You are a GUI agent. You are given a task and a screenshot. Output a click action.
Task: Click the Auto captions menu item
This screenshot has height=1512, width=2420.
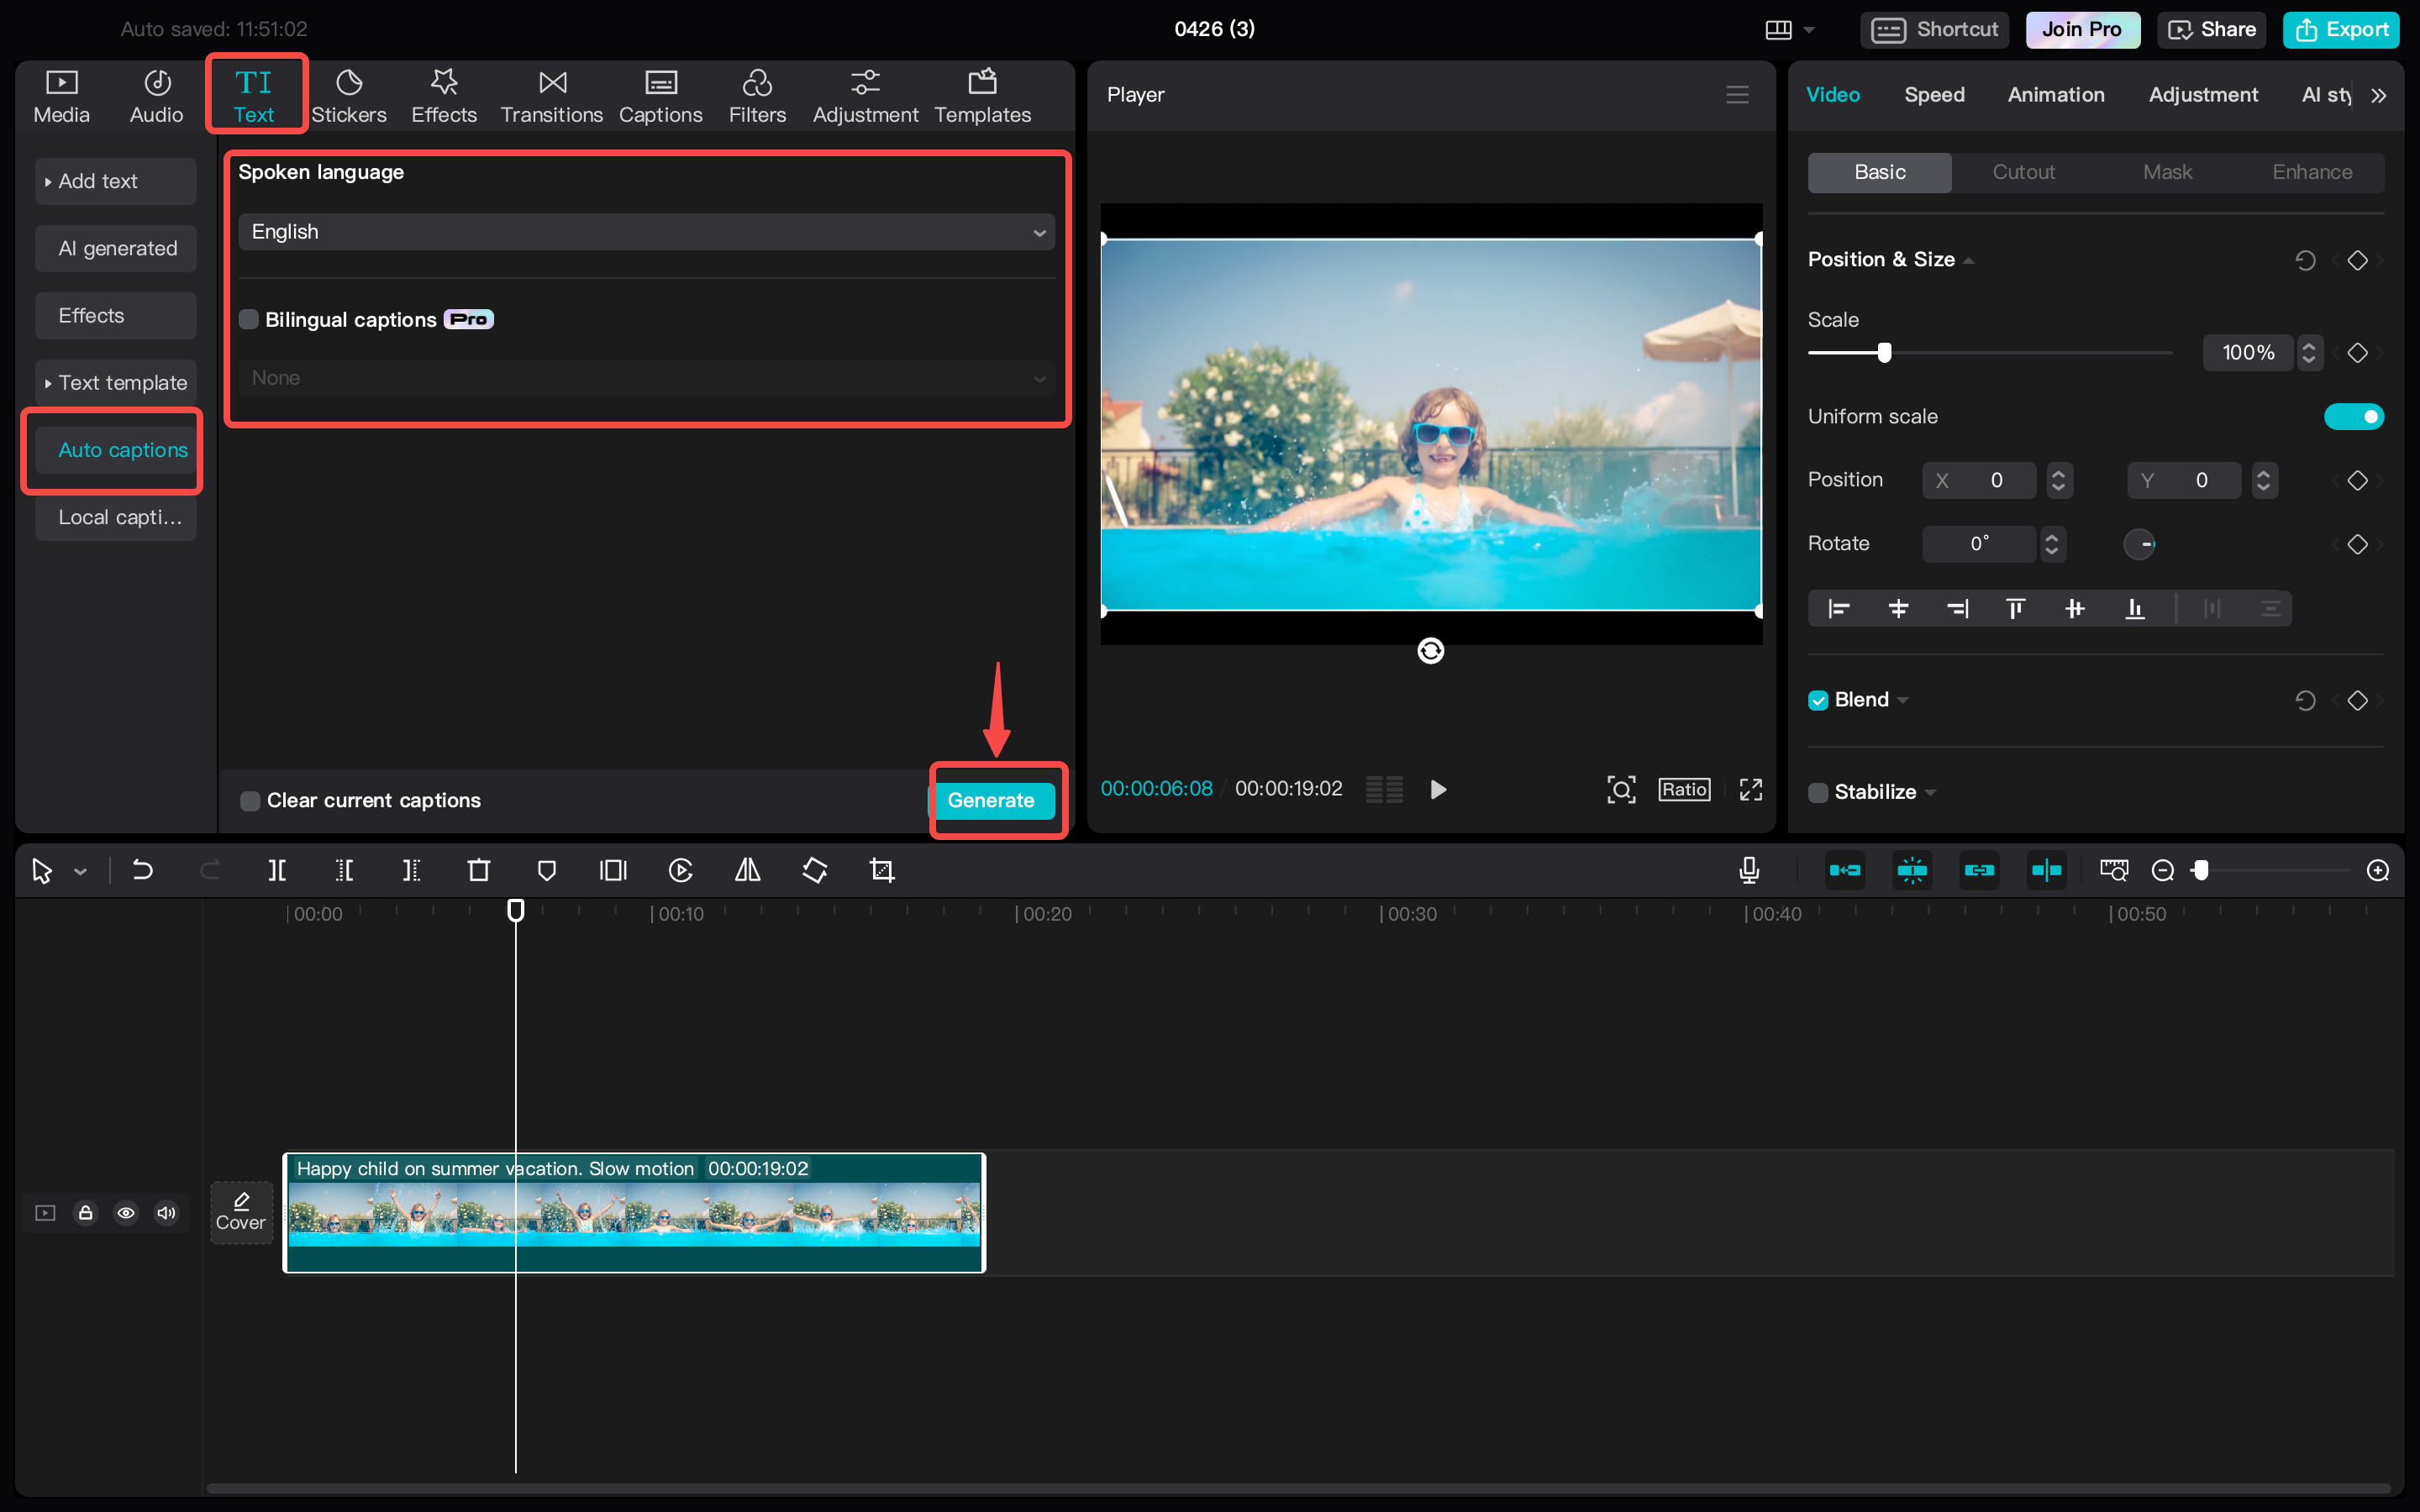click(120, 449)
